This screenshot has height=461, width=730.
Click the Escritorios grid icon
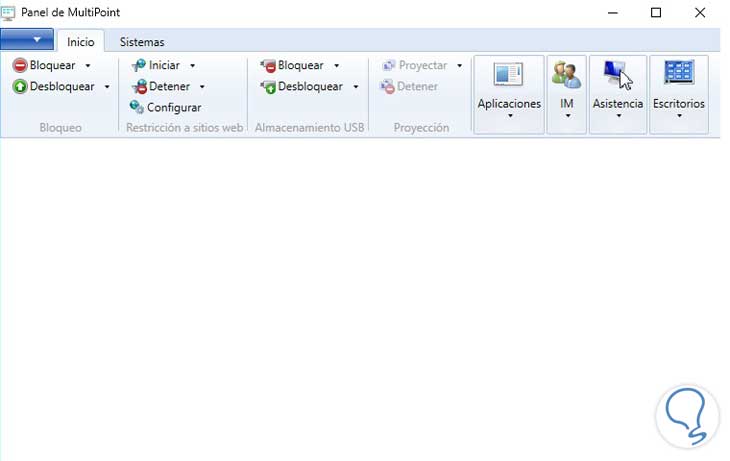click(679, 73)
